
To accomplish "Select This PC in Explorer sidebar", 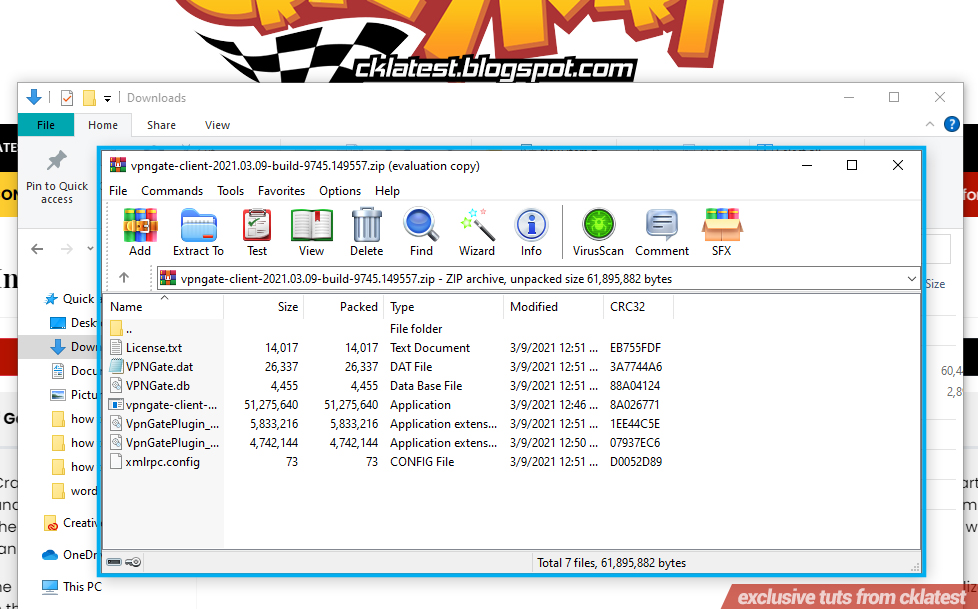I will tap(71, 587).
